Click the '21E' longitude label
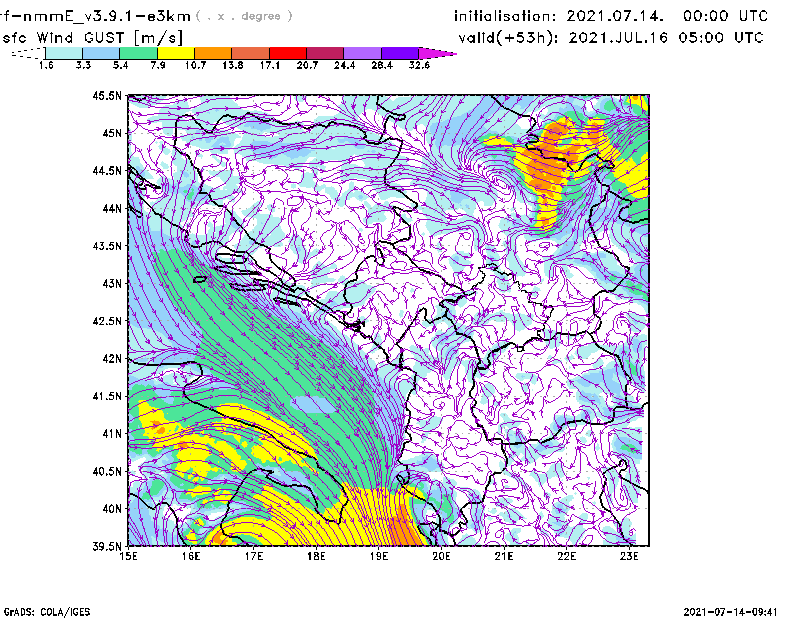The width and height of the screenshot is (800, 618). 504,556
